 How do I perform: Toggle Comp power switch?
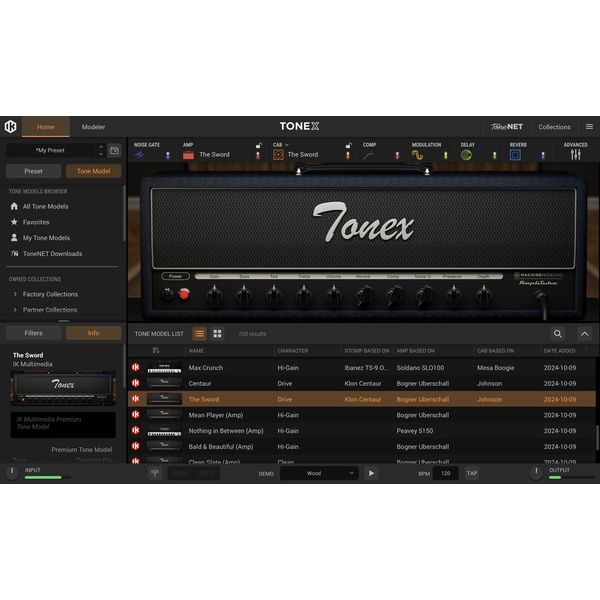click(x=397, y=155)
